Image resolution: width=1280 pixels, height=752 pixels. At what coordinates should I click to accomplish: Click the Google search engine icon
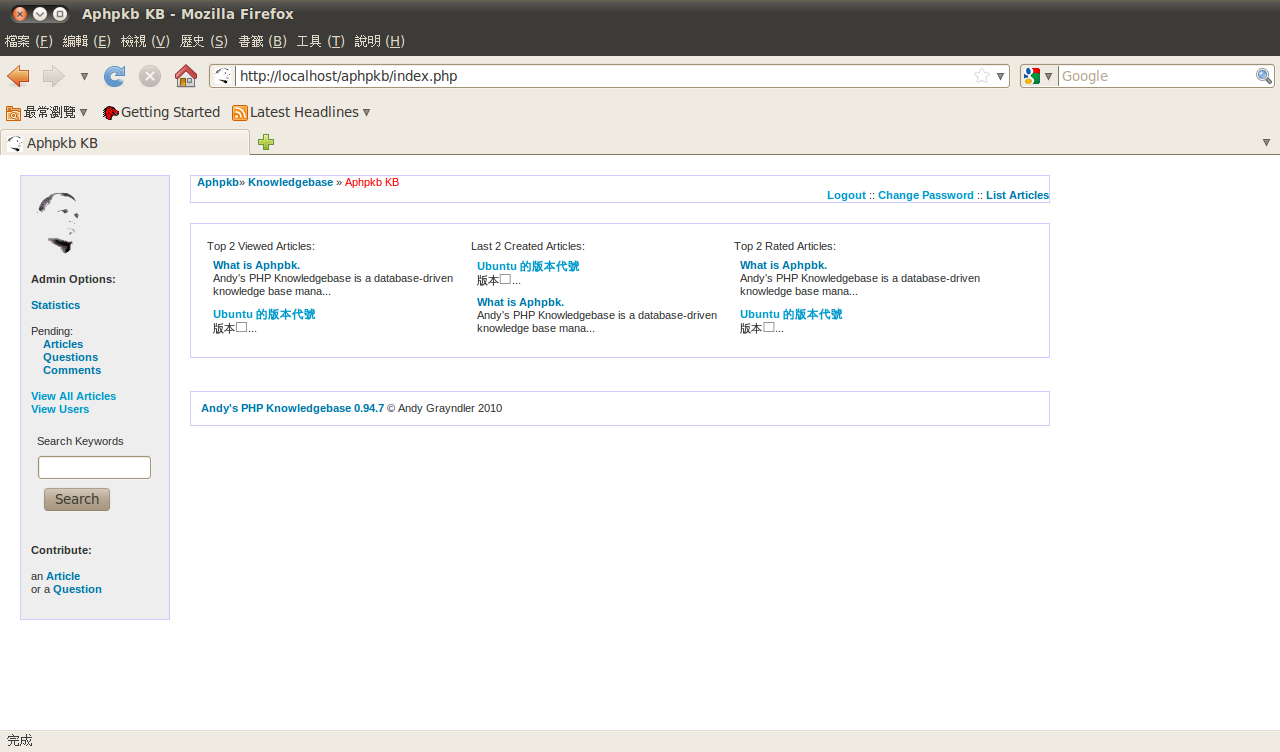coord(1033,76)
